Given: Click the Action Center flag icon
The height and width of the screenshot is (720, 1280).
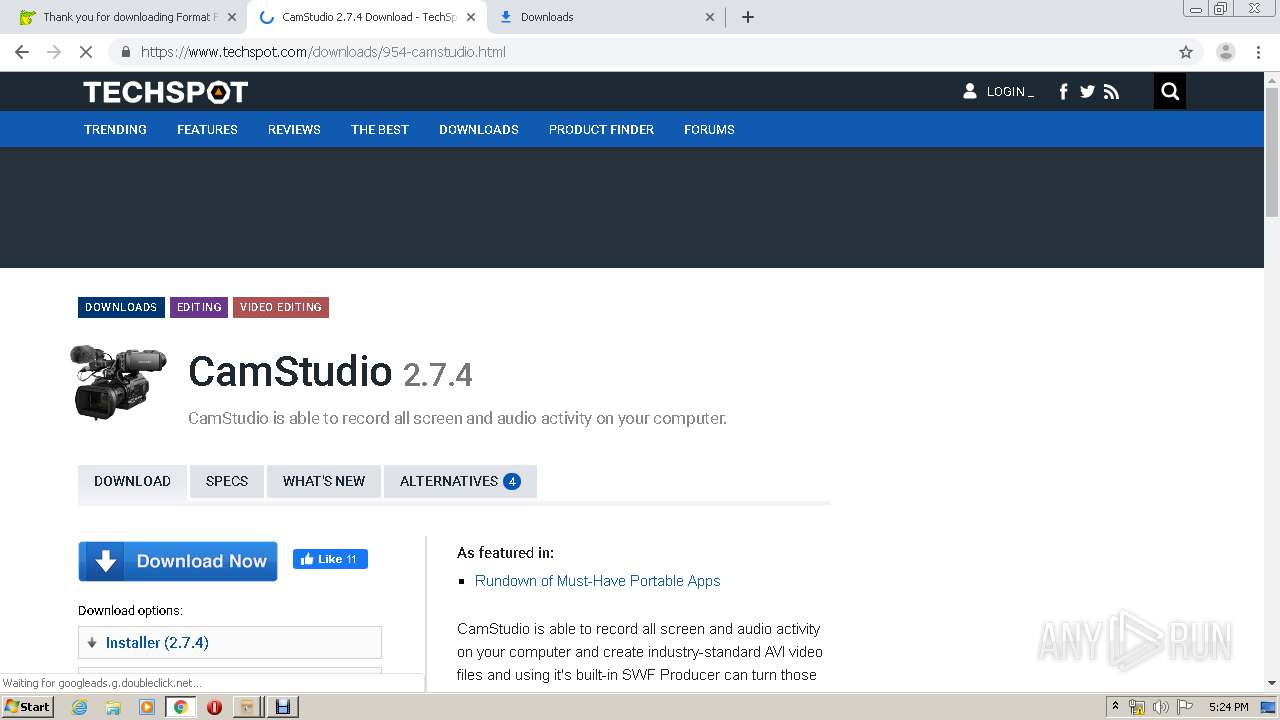Looking at the screenshot, I should point(1183,707).
